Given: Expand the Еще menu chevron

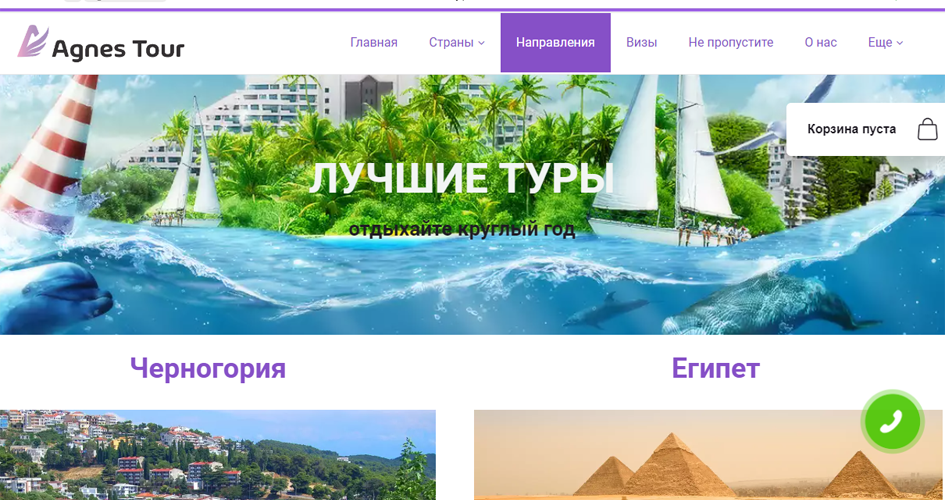Looking at the screenshot, I should 900,43.
